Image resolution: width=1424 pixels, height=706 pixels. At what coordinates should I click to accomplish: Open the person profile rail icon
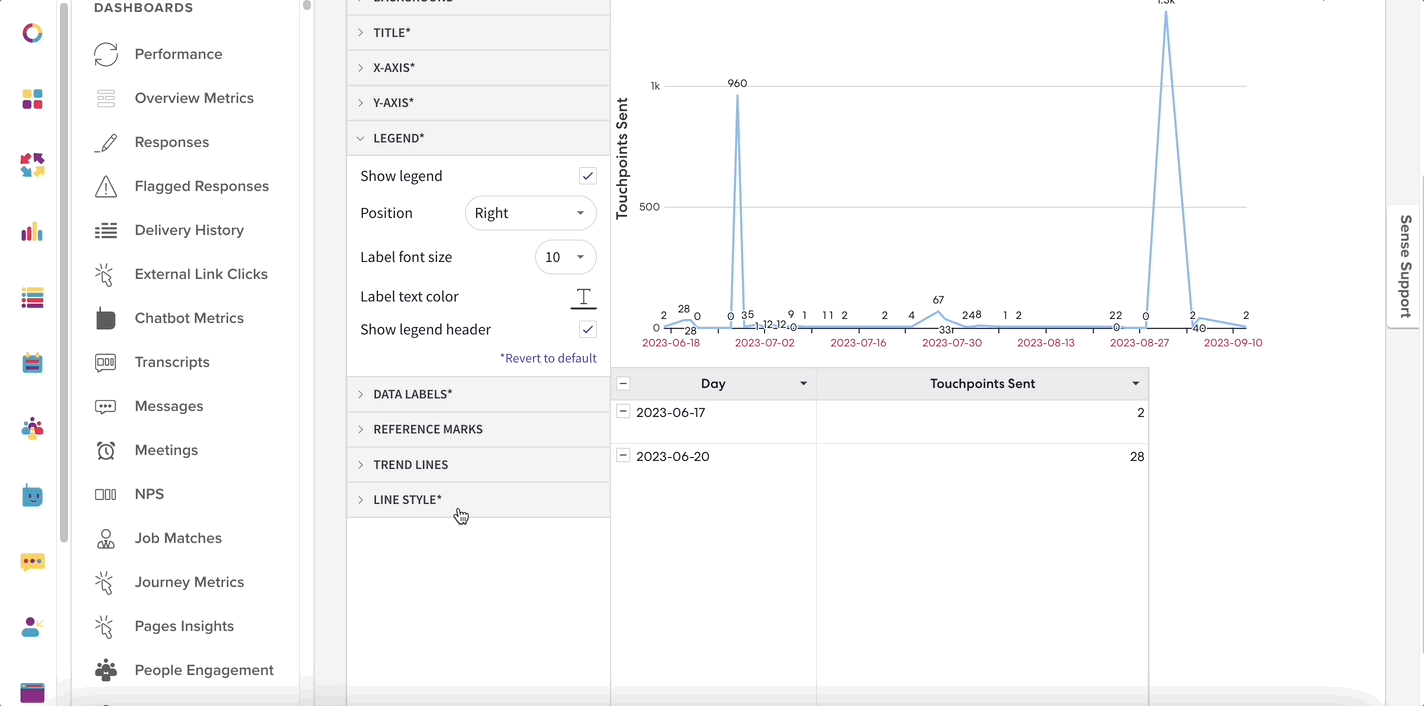coord(32,627)
